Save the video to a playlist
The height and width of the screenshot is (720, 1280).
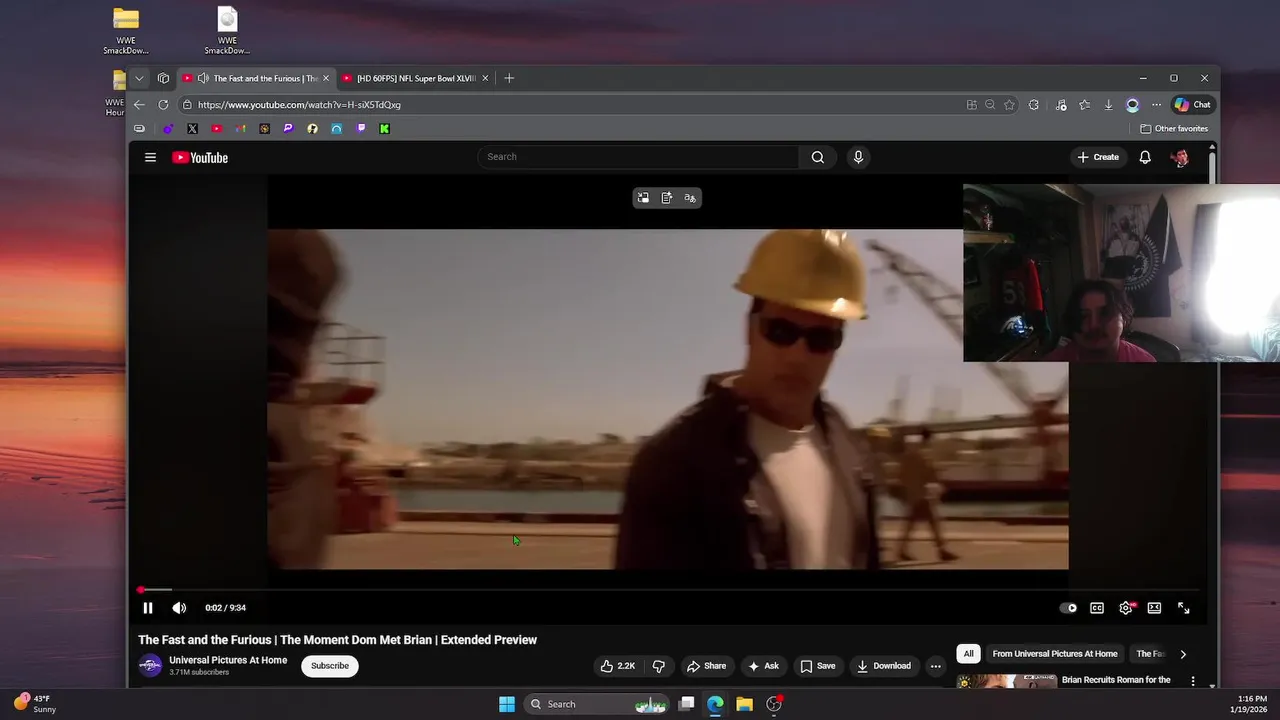pos(818,666)
